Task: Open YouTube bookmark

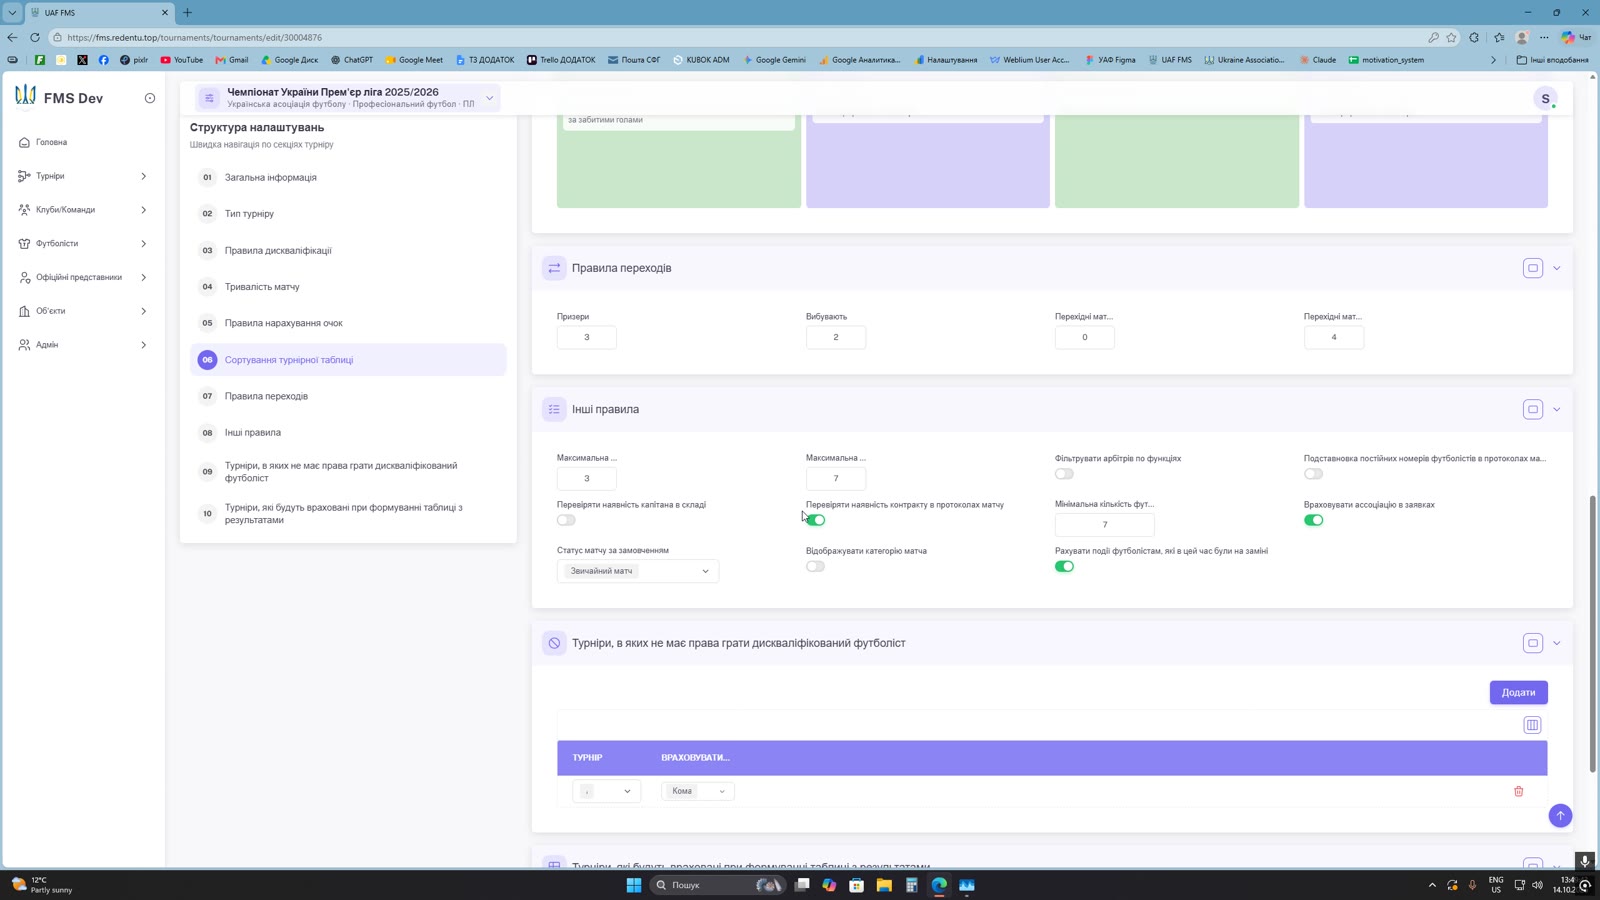Action: coord(181,60)
